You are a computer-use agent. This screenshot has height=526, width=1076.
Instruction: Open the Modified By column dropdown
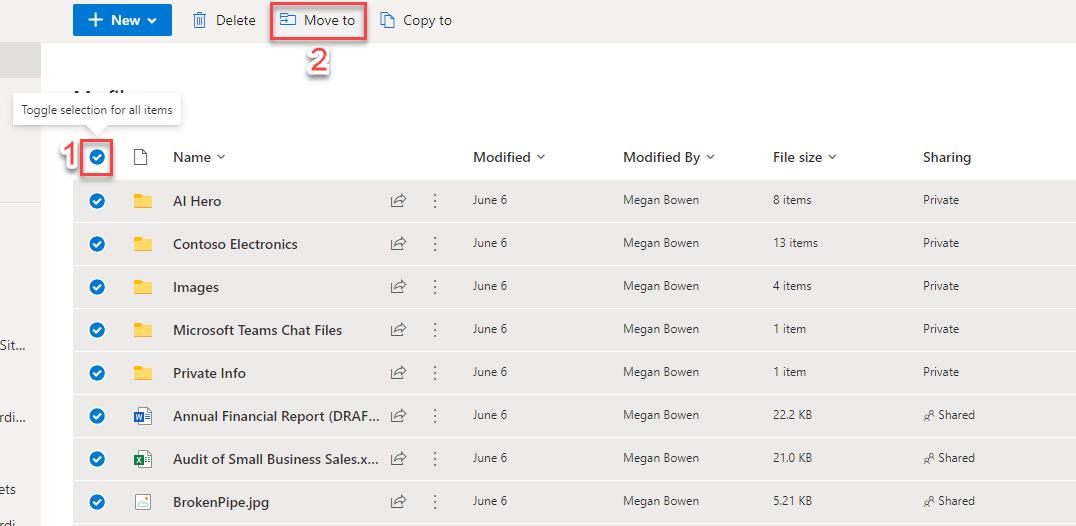coord(668,157)
